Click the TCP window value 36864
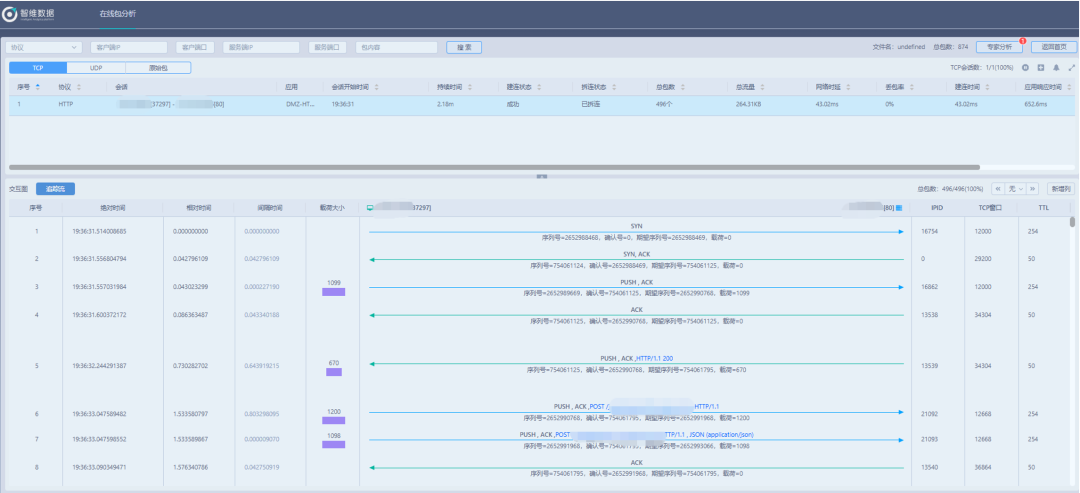Screen dimensions: 1080x493 pyautogui.click(x=984, y=466)
